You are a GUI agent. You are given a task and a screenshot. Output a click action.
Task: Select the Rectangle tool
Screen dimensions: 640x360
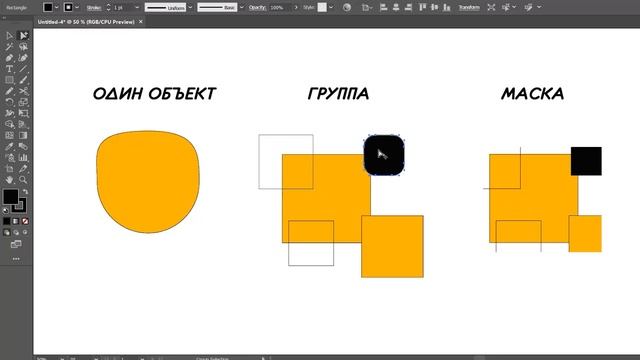pyautogui.click(x=9, y=80)
